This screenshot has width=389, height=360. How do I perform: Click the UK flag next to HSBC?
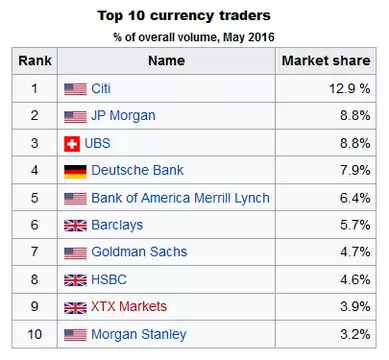click(75, 280)
